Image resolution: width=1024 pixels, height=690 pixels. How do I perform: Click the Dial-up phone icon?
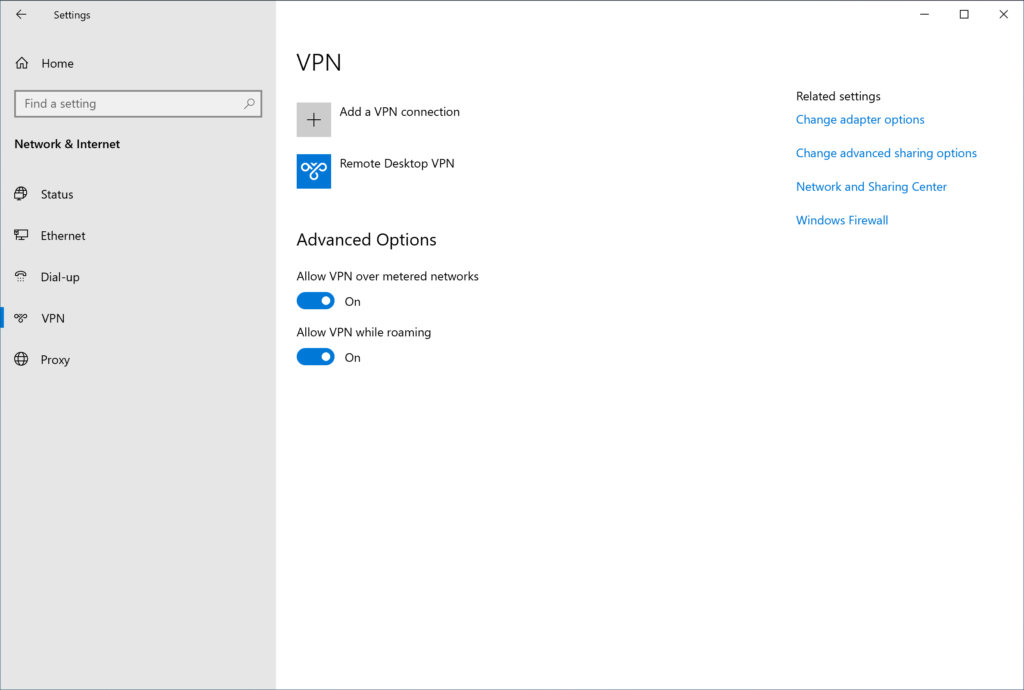pyautogui.click(x=21, y=277)
